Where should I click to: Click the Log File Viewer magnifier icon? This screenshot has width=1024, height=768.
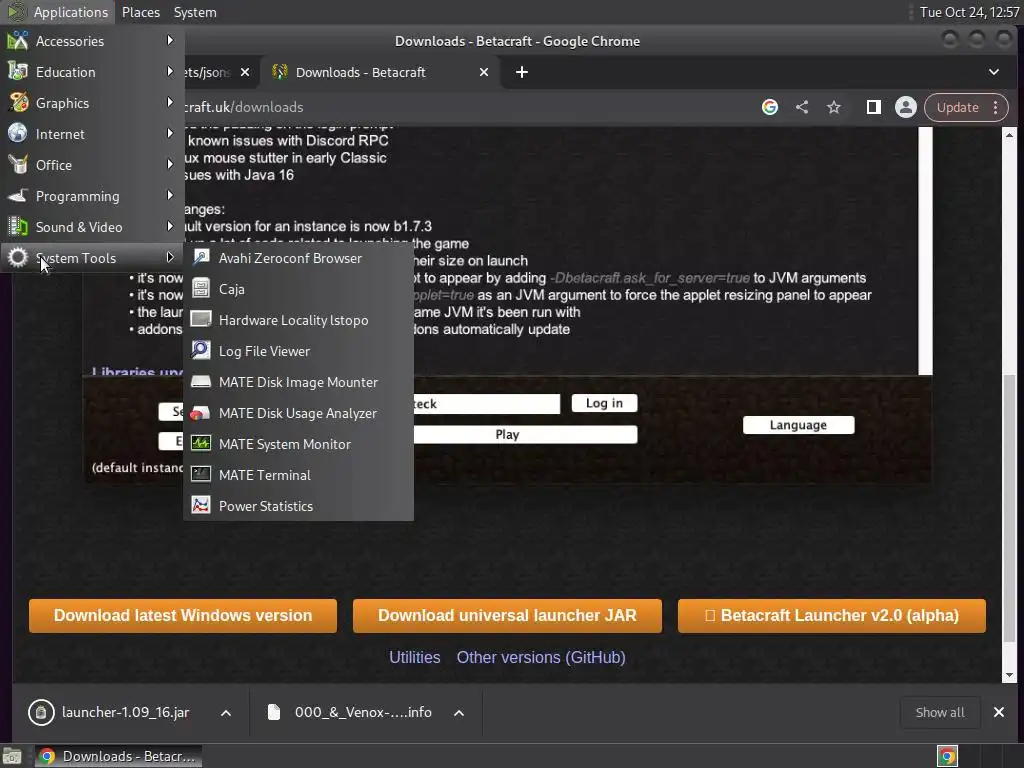click(200, 351)
